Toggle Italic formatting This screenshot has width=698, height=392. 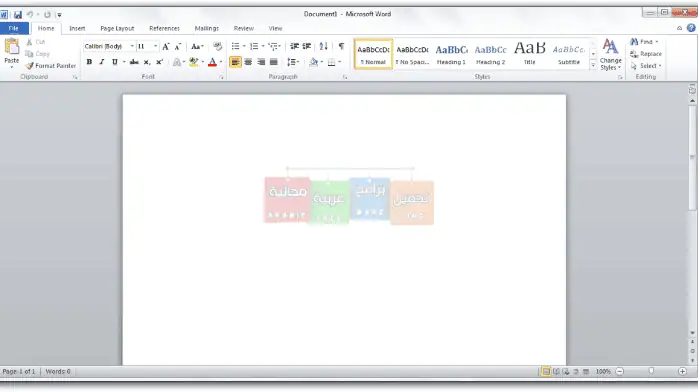click(101, 62)
